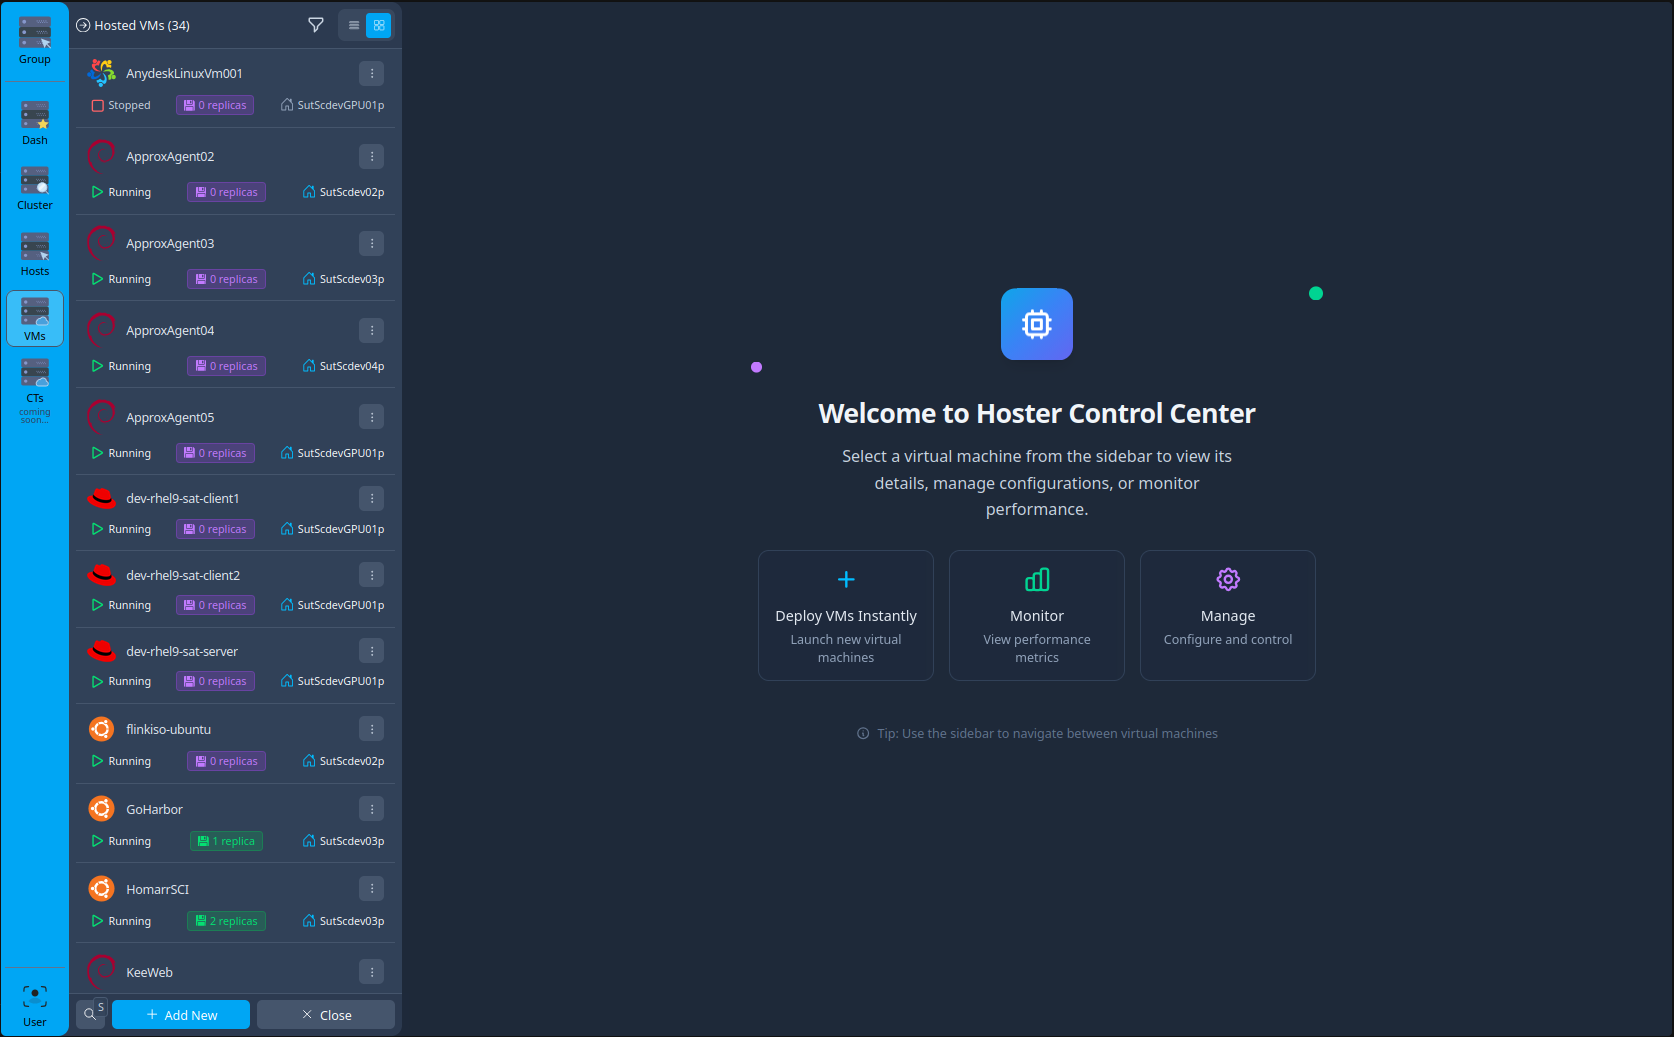Click the 2 replicas badge on HomarrSCI
This screenshot has height=1037, width=1674.
pos(226,920)
